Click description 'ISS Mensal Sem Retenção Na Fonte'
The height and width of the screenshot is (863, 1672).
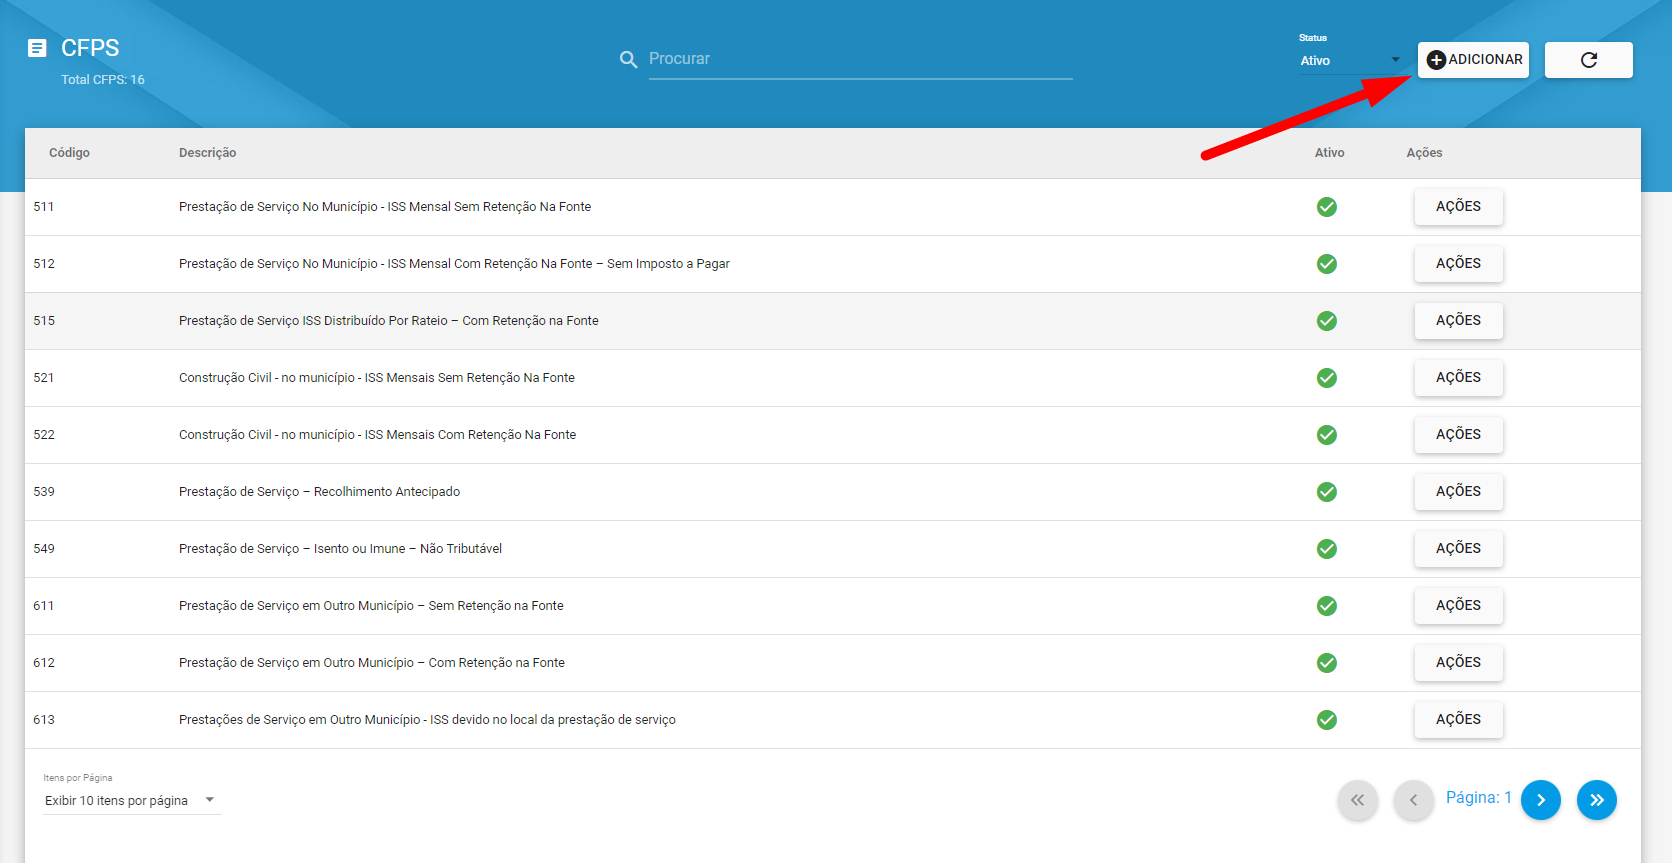tap(385, 207)
